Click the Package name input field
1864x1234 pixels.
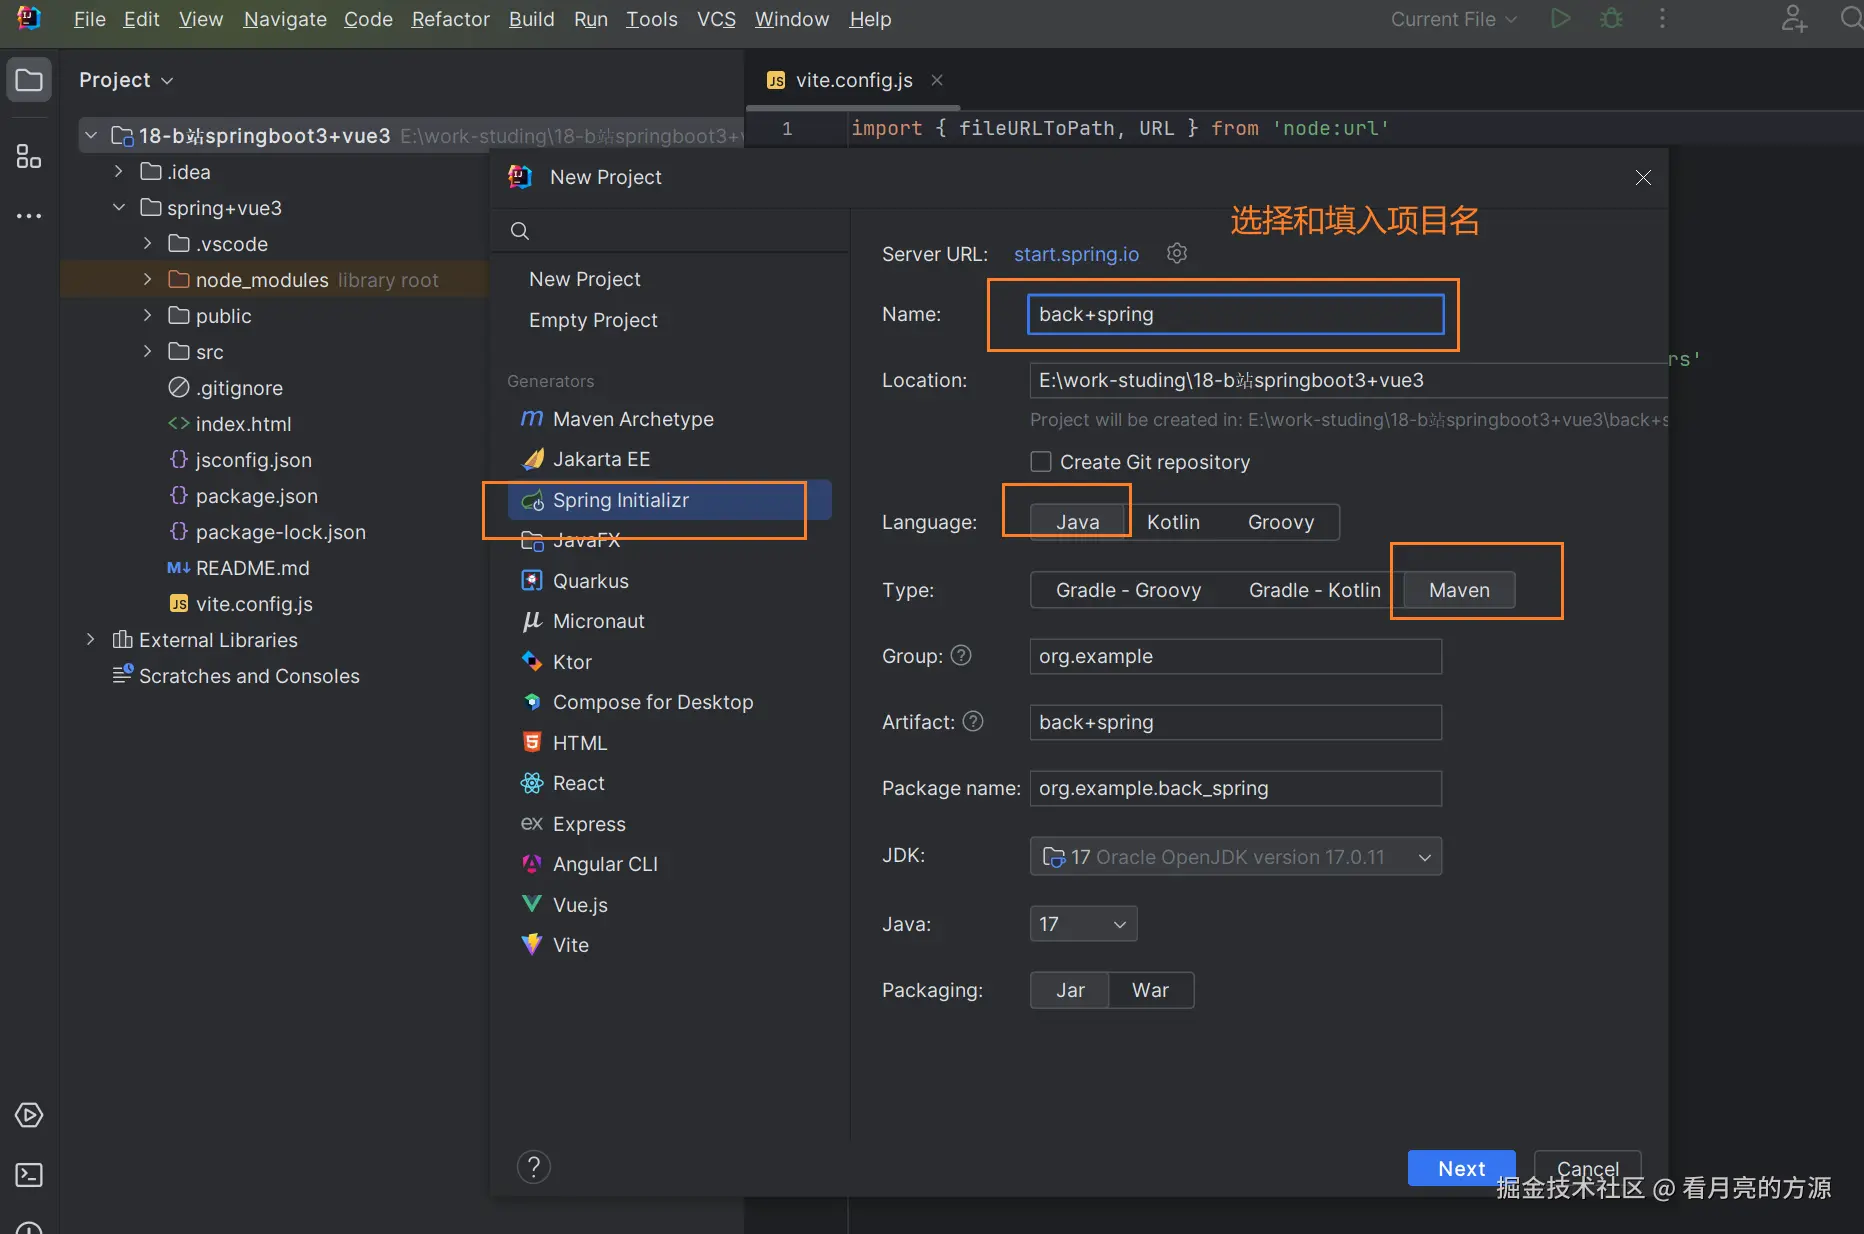[1236, 788]
